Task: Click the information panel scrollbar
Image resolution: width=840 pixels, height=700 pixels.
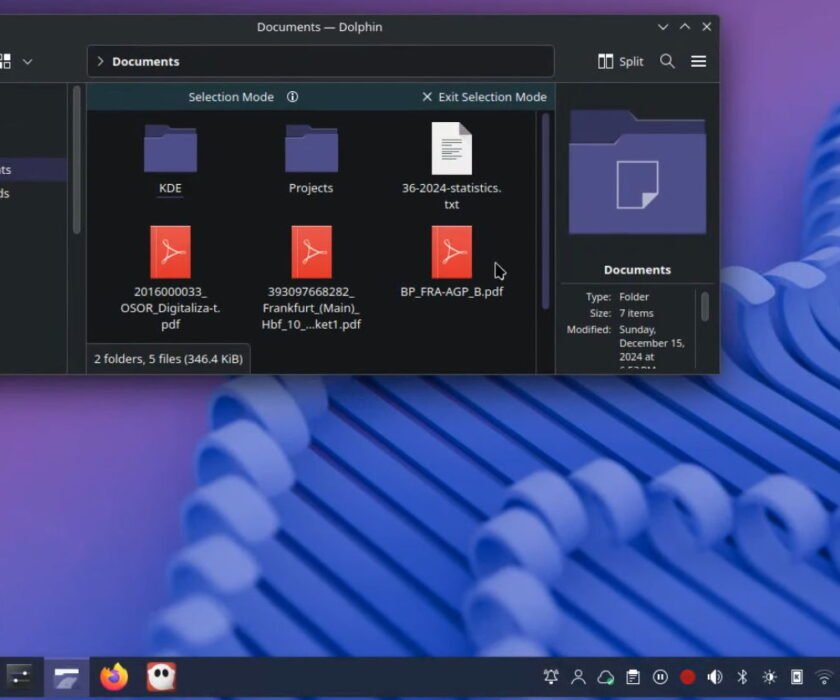Action: click(704, 306)
